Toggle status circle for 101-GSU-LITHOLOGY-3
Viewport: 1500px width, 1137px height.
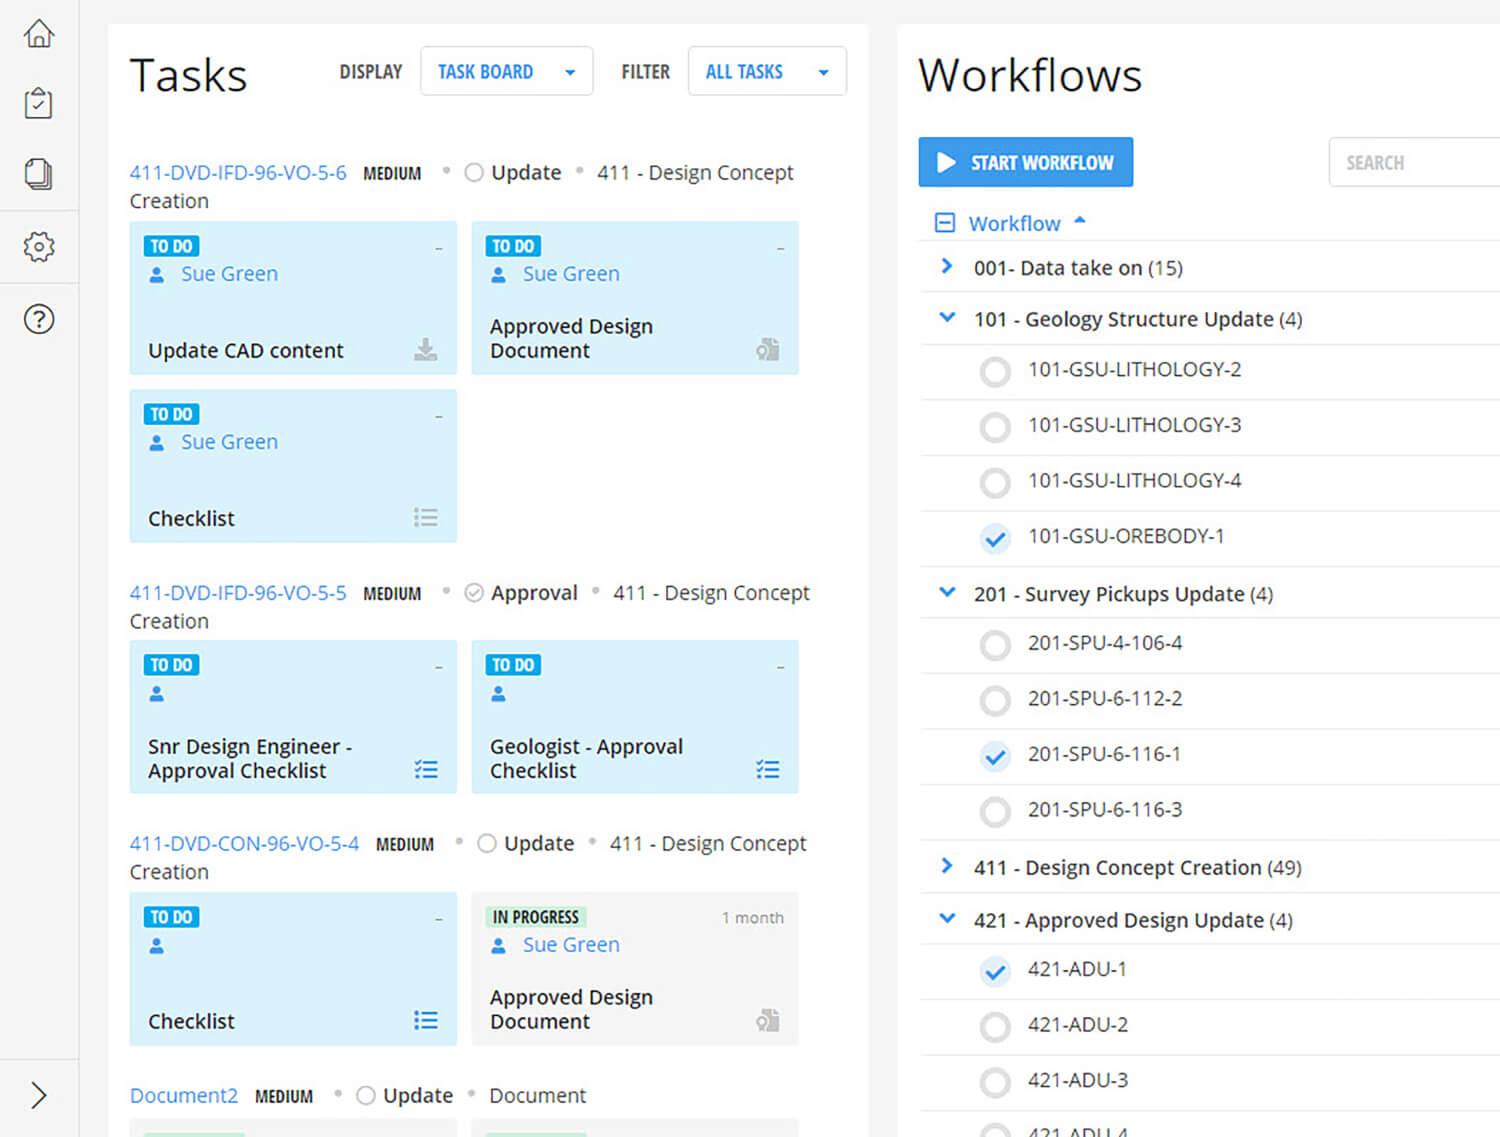(995, 427)
